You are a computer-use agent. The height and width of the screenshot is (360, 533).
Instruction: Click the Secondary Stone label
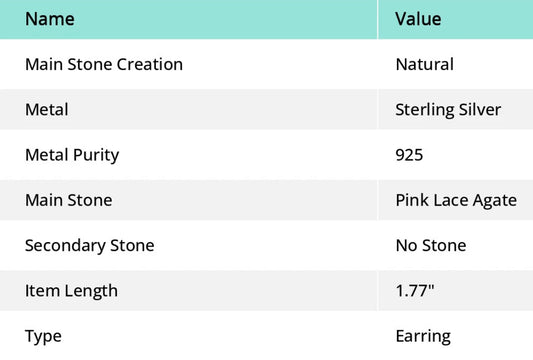click(90, 246)
